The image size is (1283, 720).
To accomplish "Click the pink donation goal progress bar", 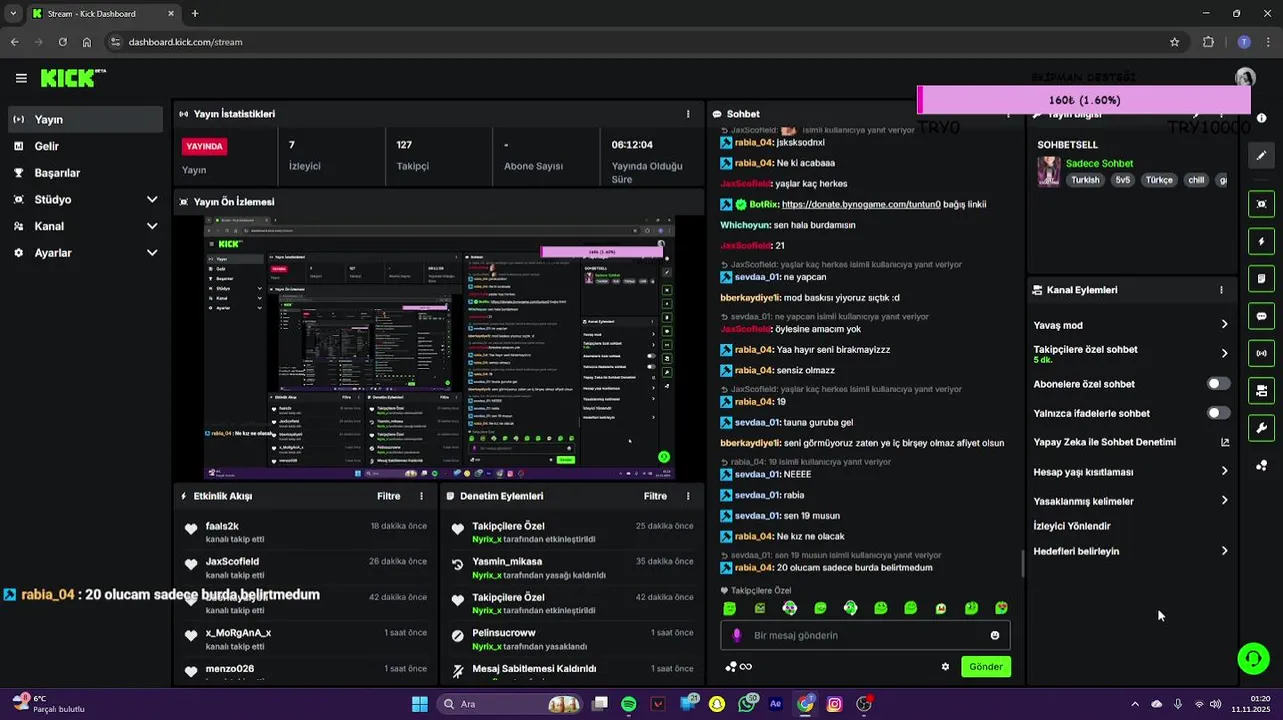I will 1084,100.
